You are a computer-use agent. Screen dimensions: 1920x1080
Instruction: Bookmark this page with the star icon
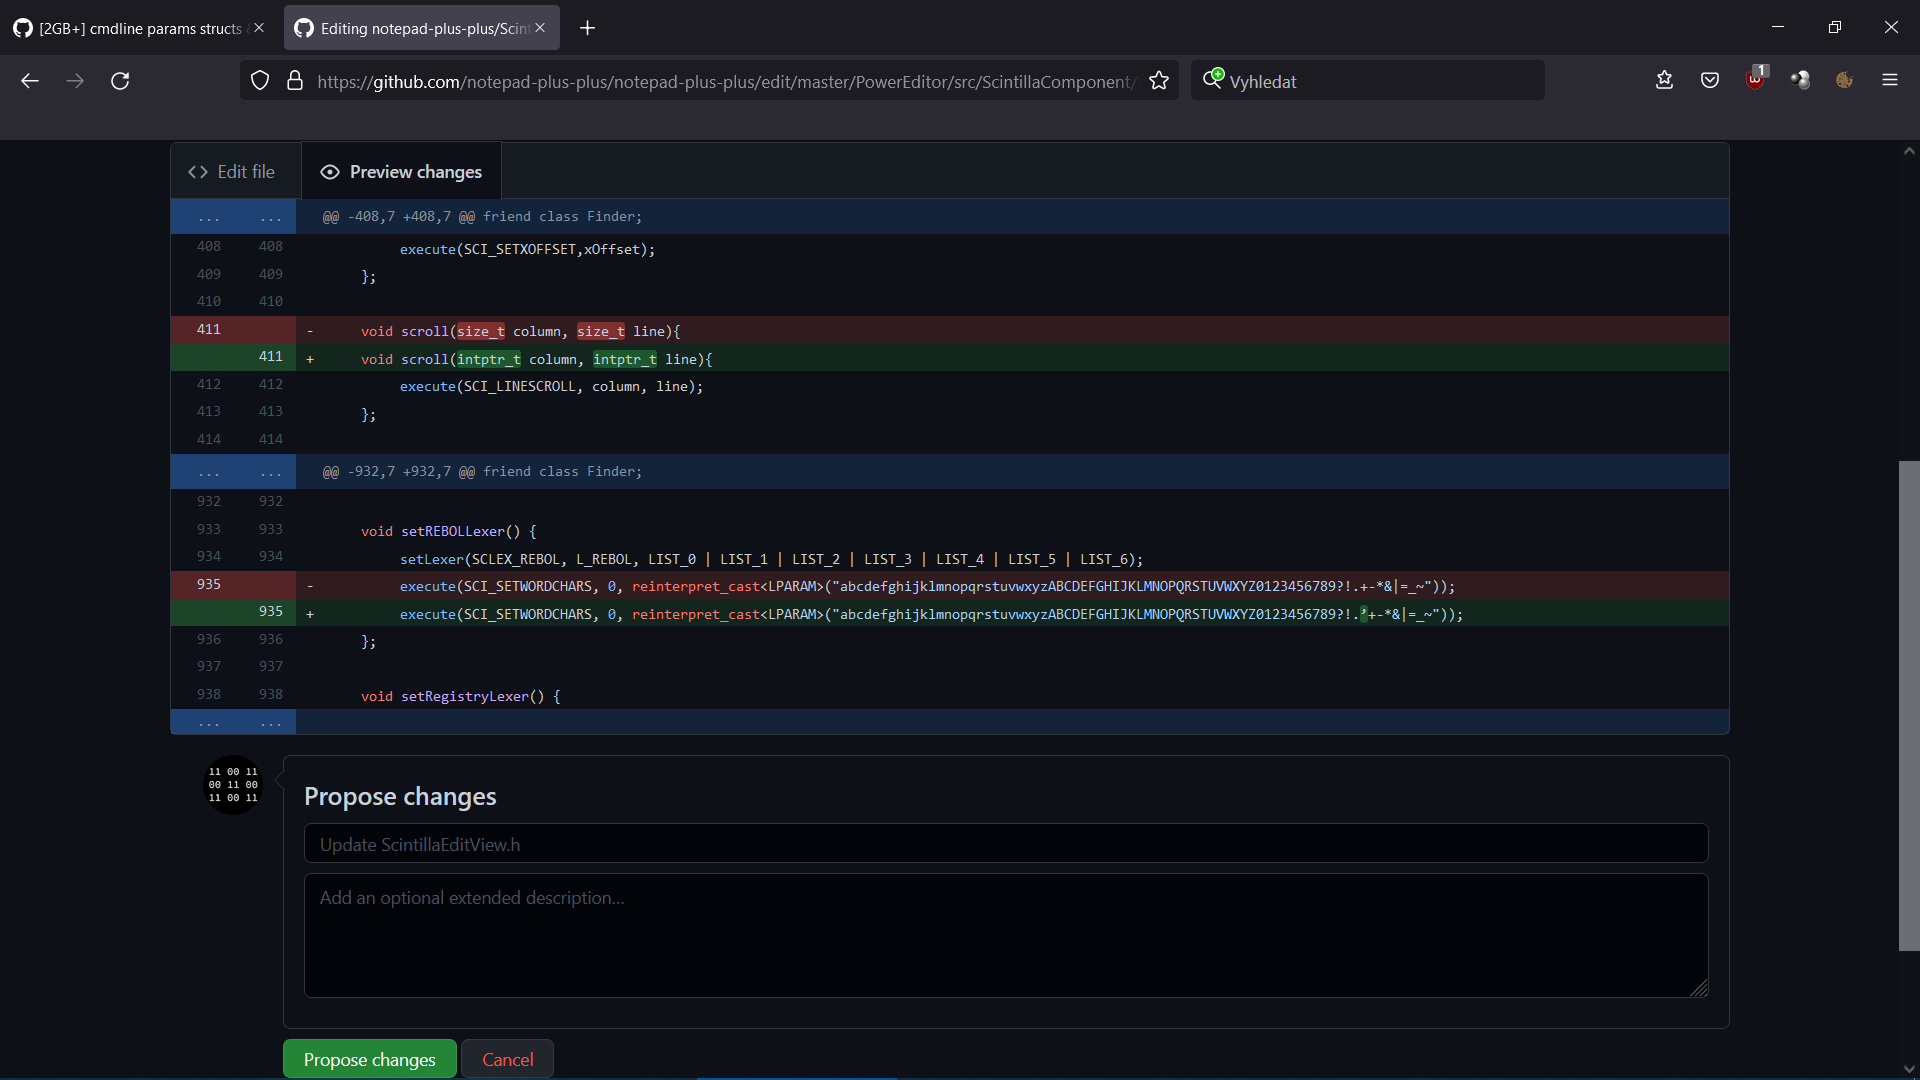(1160, 81)
